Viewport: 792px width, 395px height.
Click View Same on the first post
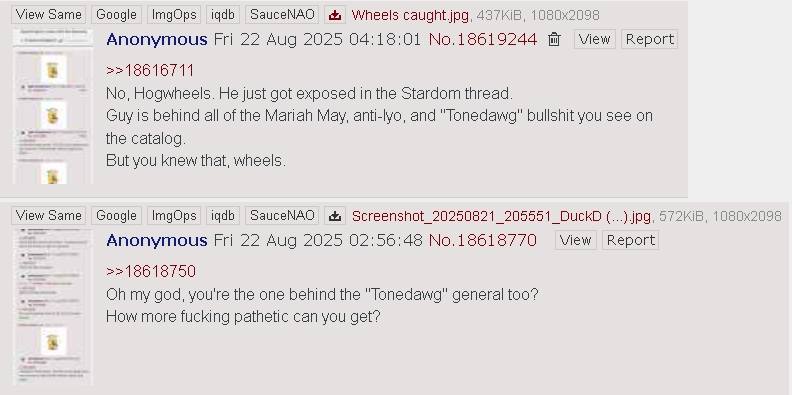48,15
